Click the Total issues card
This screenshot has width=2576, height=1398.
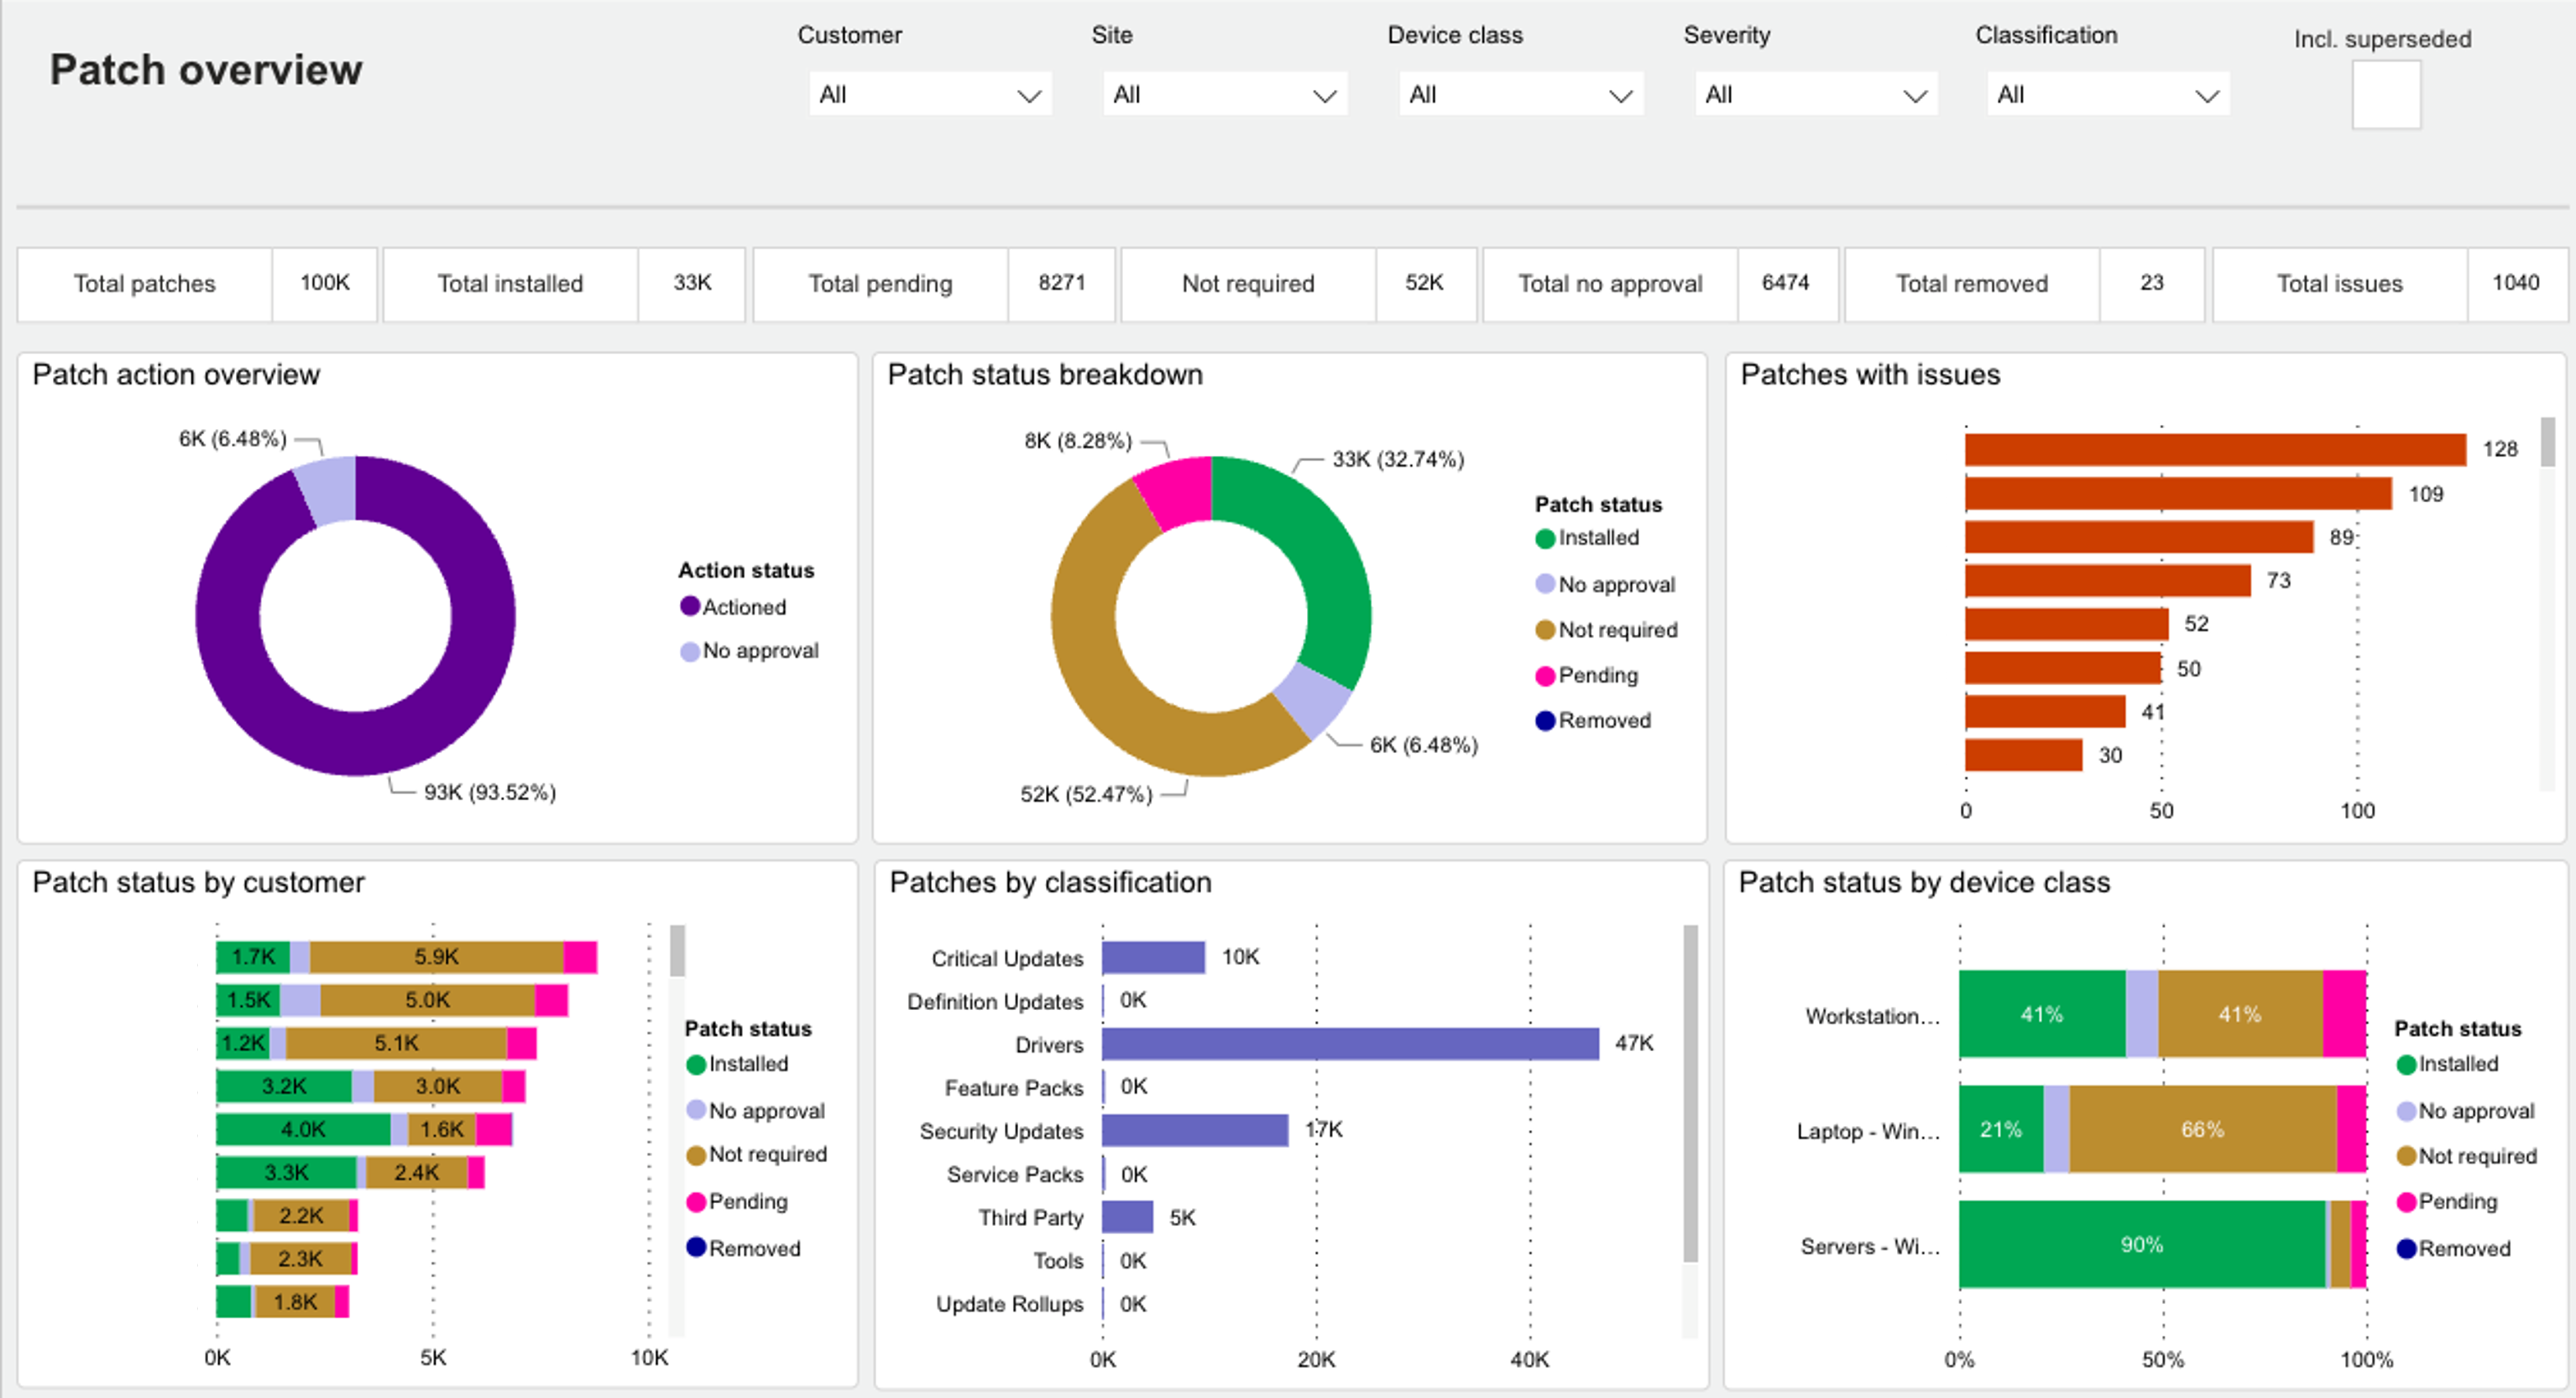(x=2390, y=284)
